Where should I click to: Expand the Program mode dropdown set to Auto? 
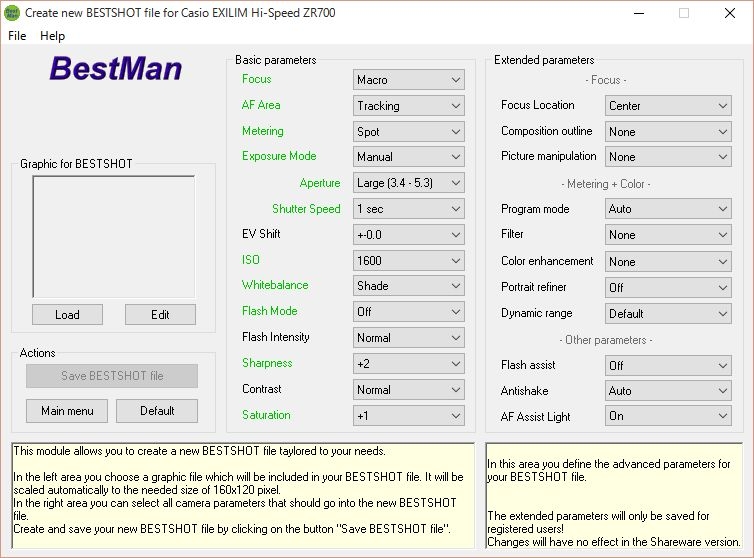coord(668,209)
